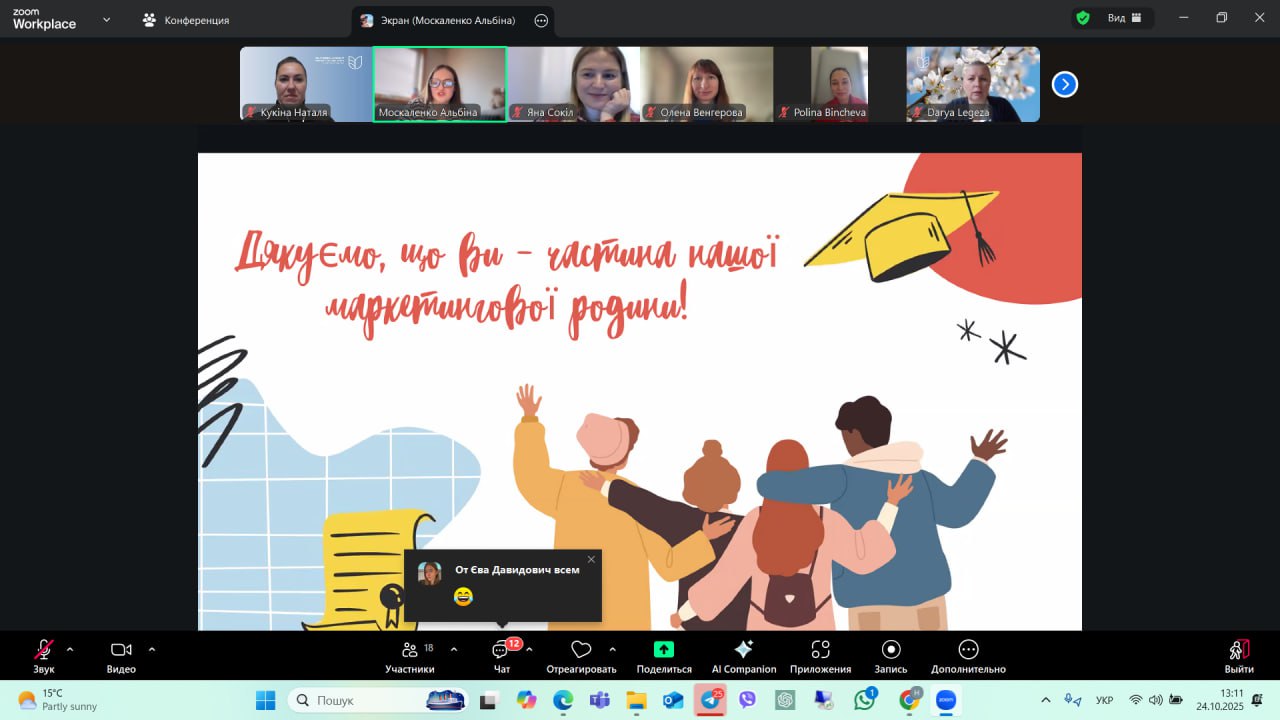
Task: Launch Copilot from the taskbar
Action: 526,700
